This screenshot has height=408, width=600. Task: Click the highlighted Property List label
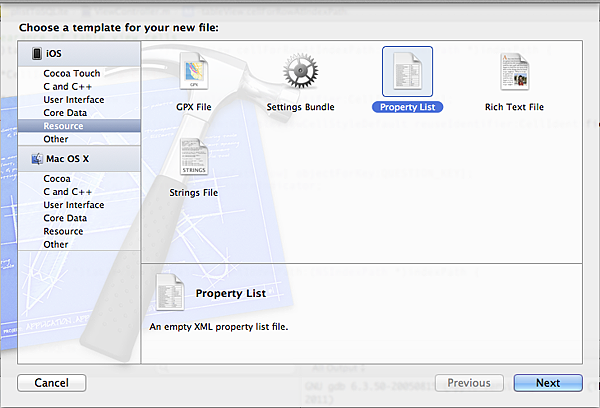tap(408, 107)
